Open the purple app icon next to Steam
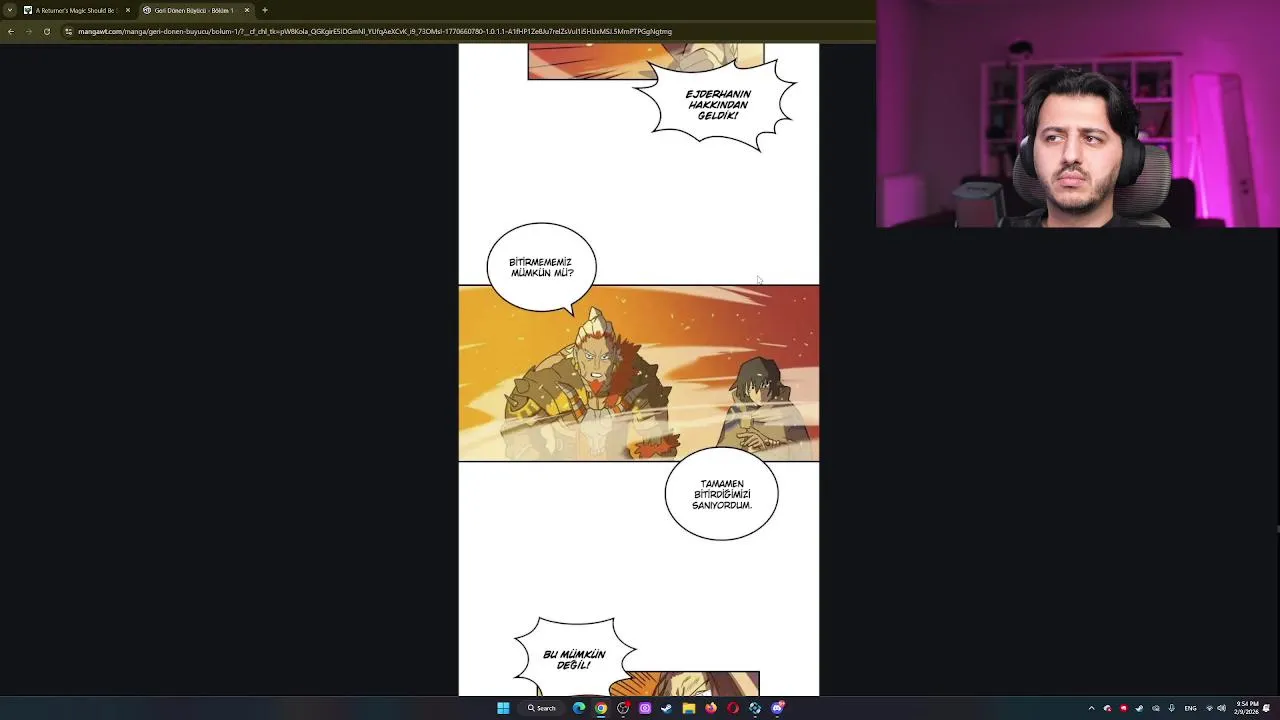This screenshot has width=1280, height=720. click(x=645, y=708)
